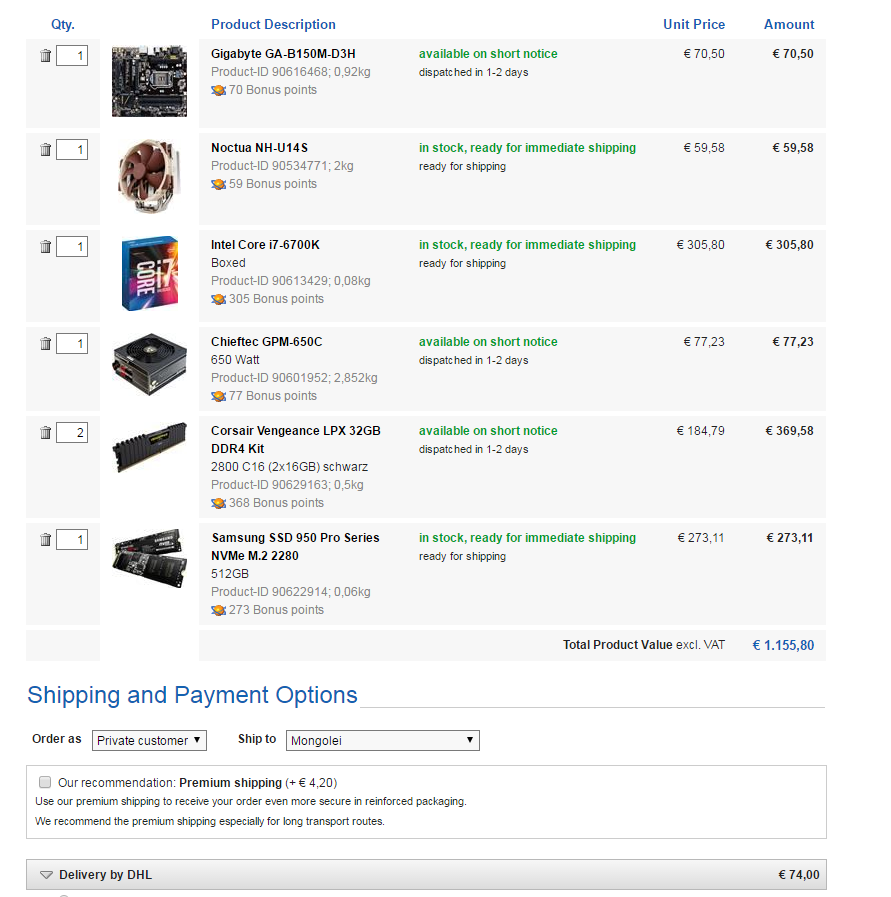Screen dimensions: 891x897
Task: Click bonus points icon under Samsung SSD
Action: point(218,610)
